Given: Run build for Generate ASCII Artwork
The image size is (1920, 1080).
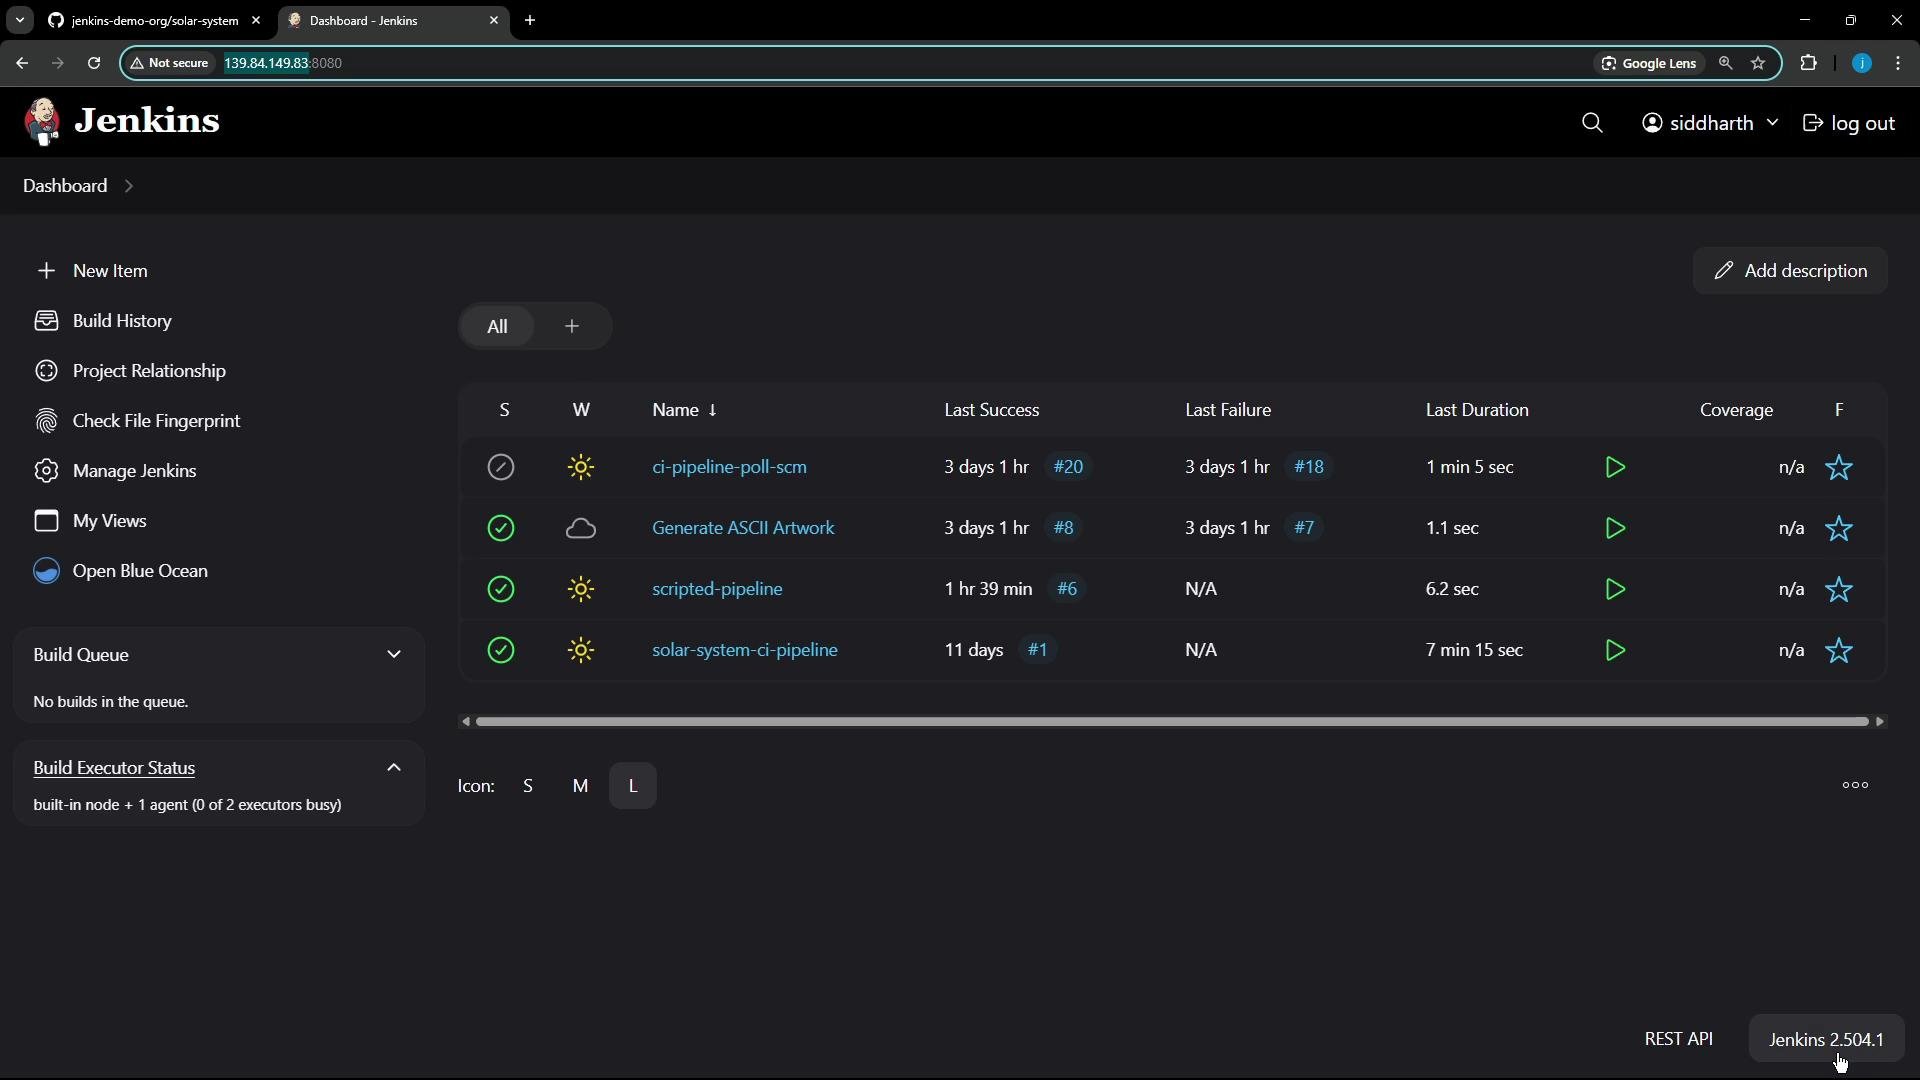Looking at the screenshot, I should 1615,529.
